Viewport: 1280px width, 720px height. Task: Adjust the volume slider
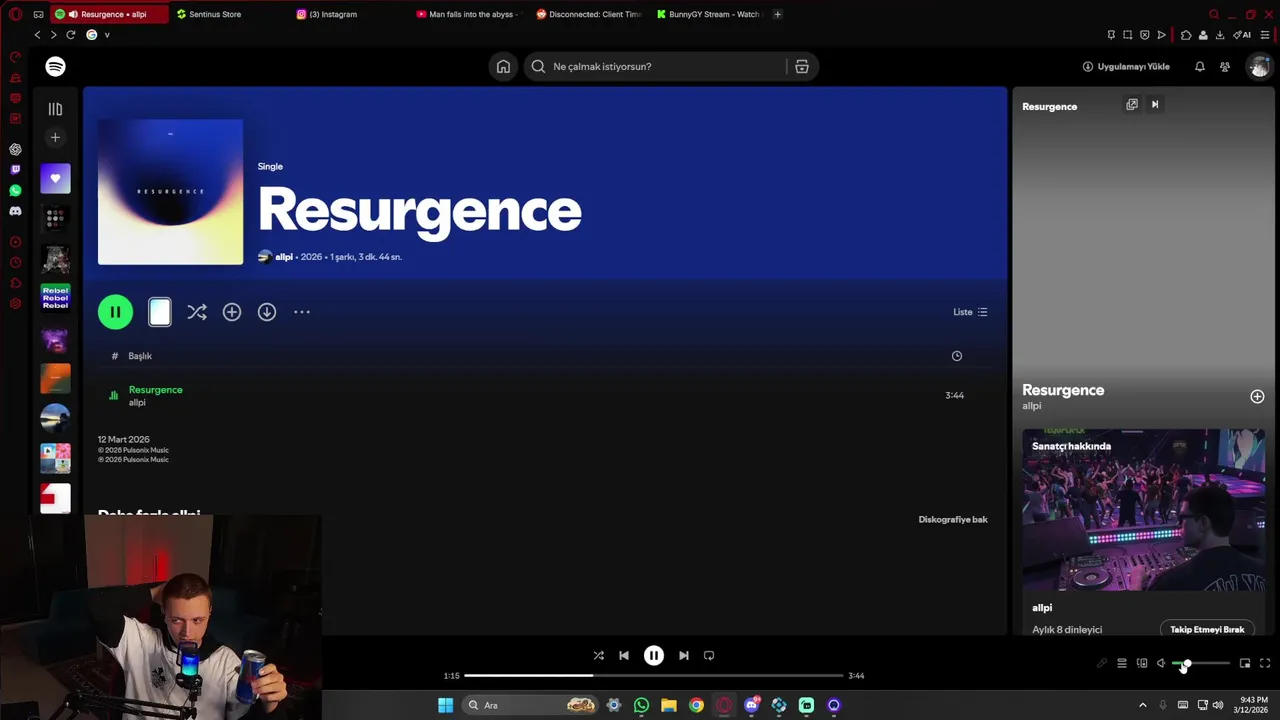[x=1200, y=663]
